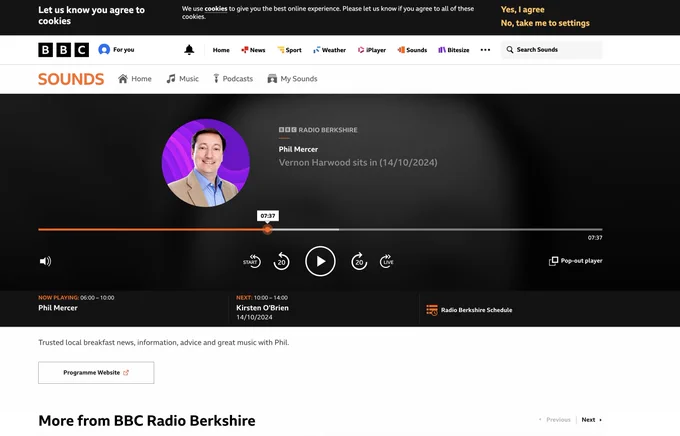Click the main Play button
The width and height of the screenshot is (680, 436).
(320, 261)
